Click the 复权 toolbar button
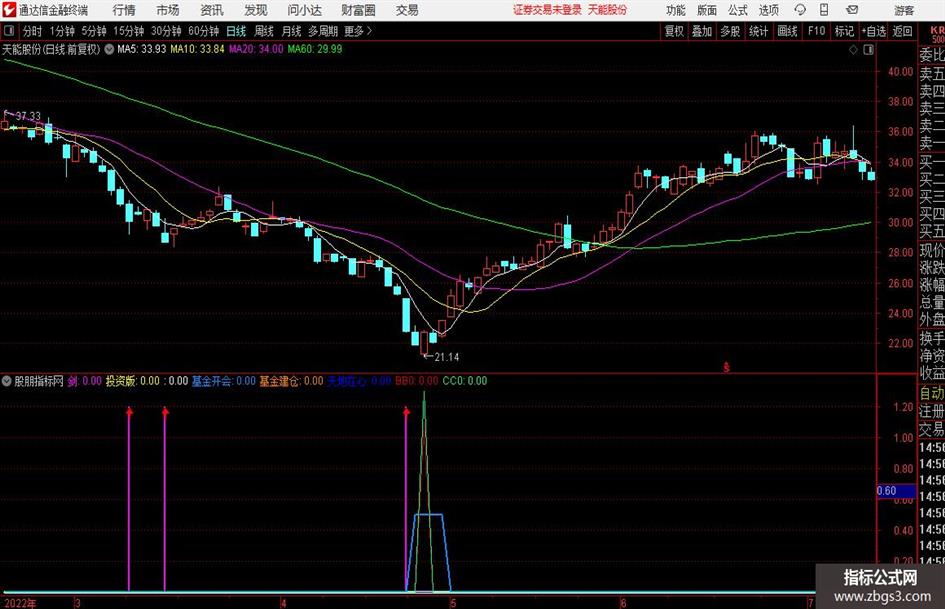Viewport: 945px width, 609px height. [x=674, y=31]
